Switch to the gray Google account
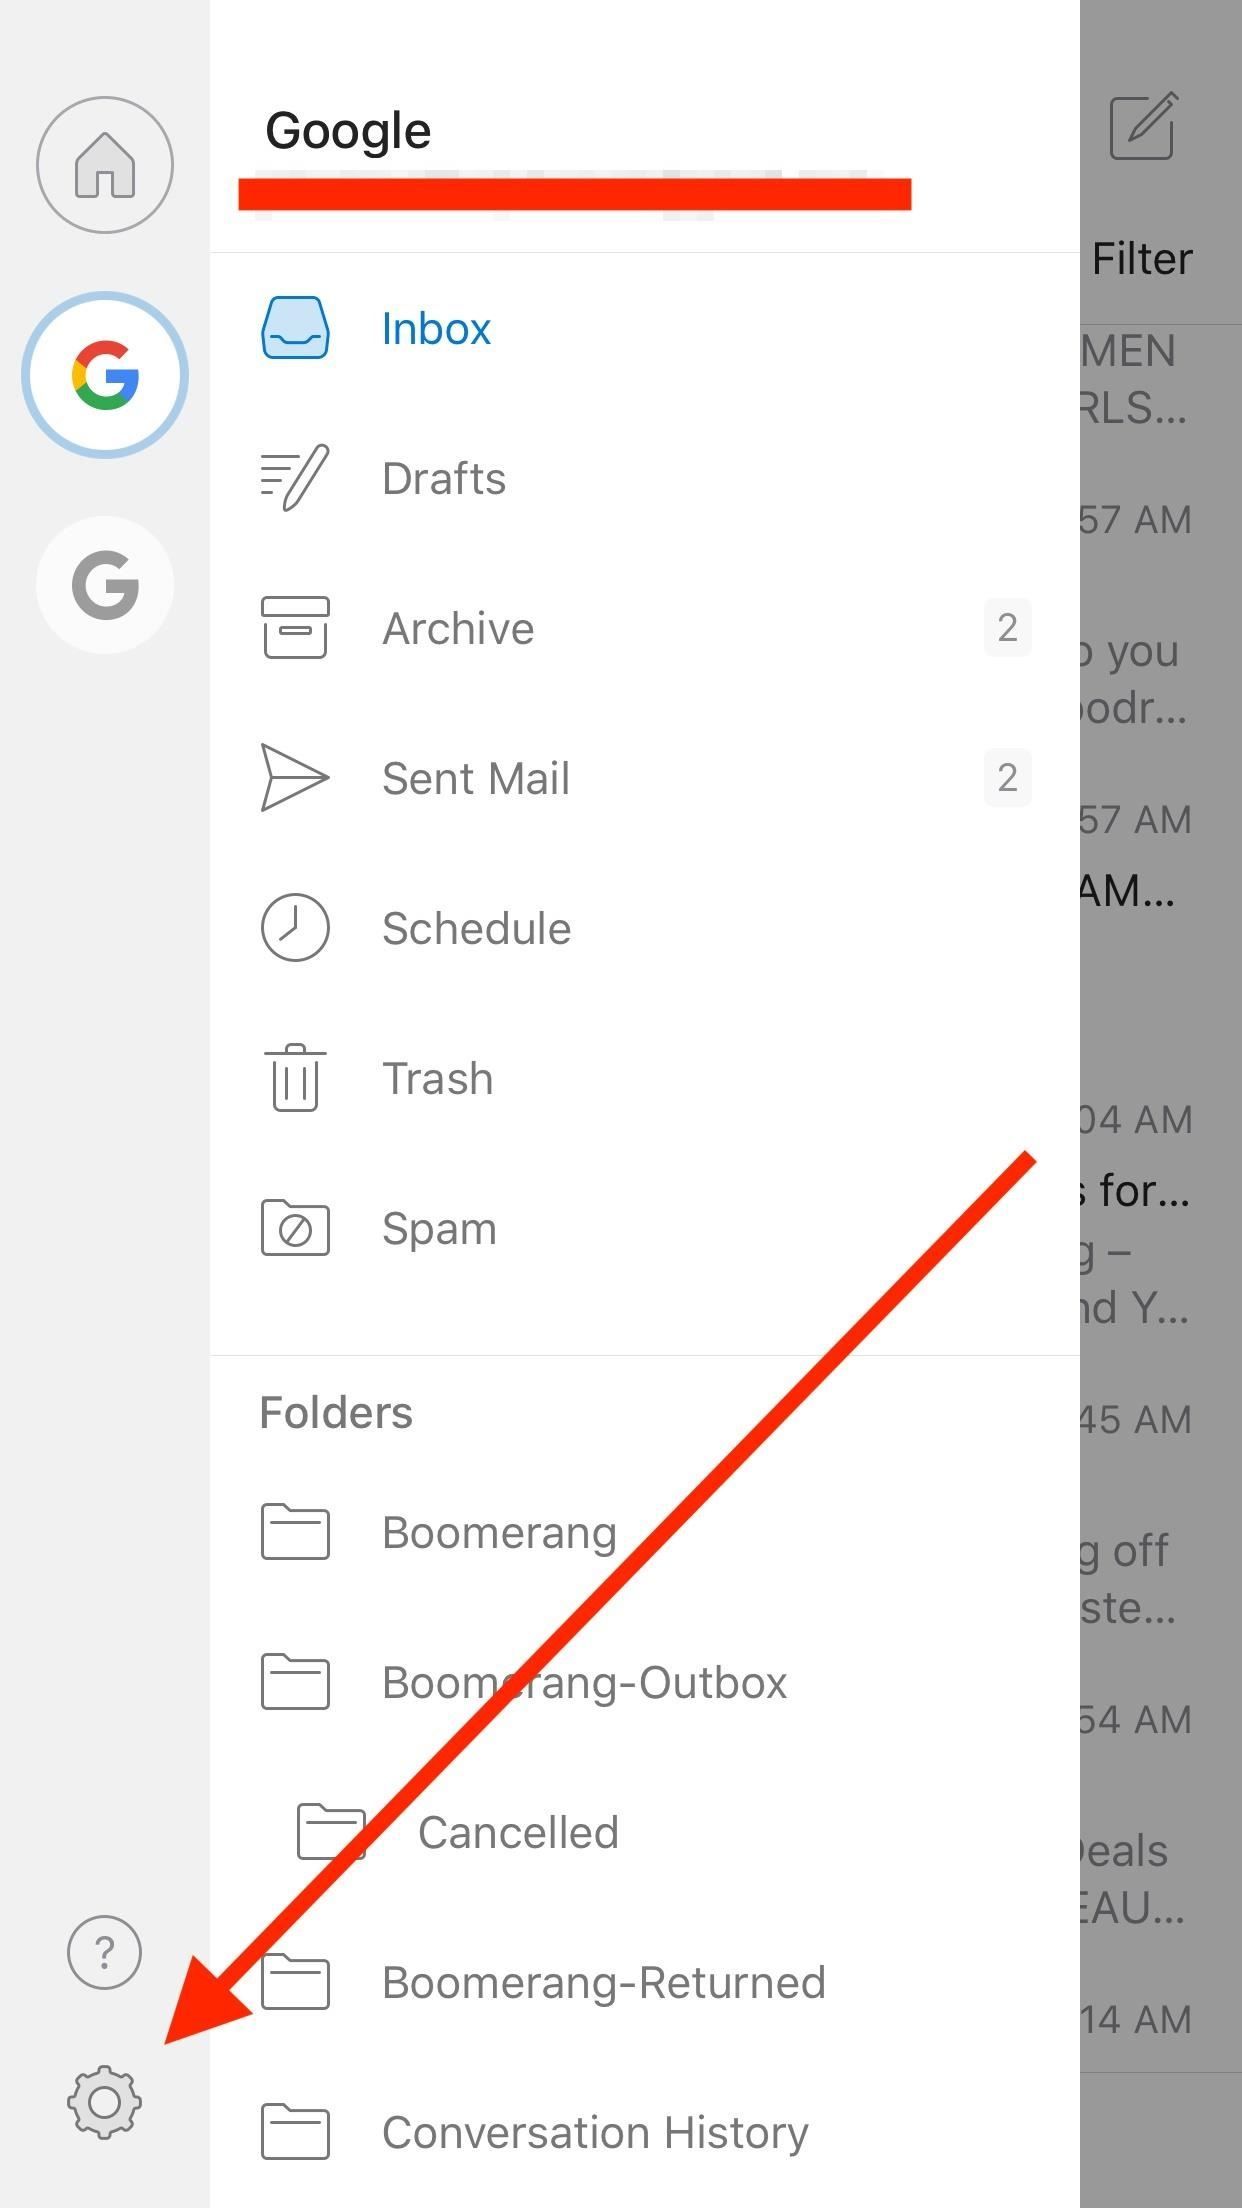Screen dimensions: 1242x2208 pos(105,585)
